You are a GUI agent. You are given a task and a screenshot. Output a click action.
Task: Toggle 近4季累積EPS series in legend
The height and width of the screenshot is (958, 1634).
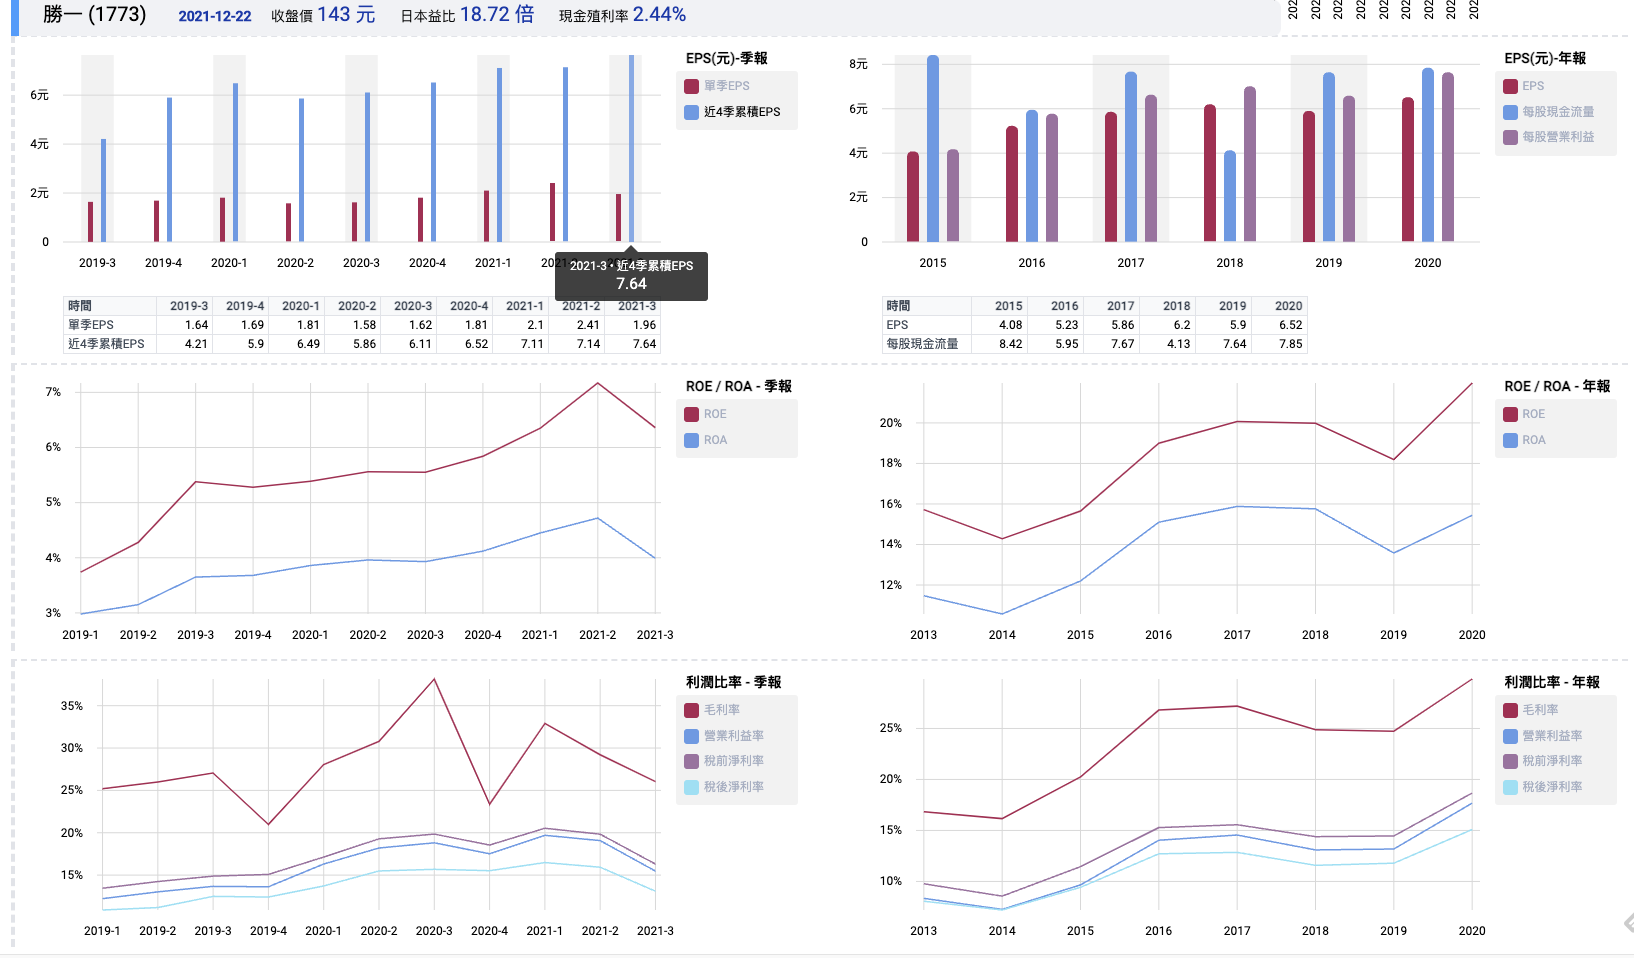pyautogui.click(x=732, y=112)
